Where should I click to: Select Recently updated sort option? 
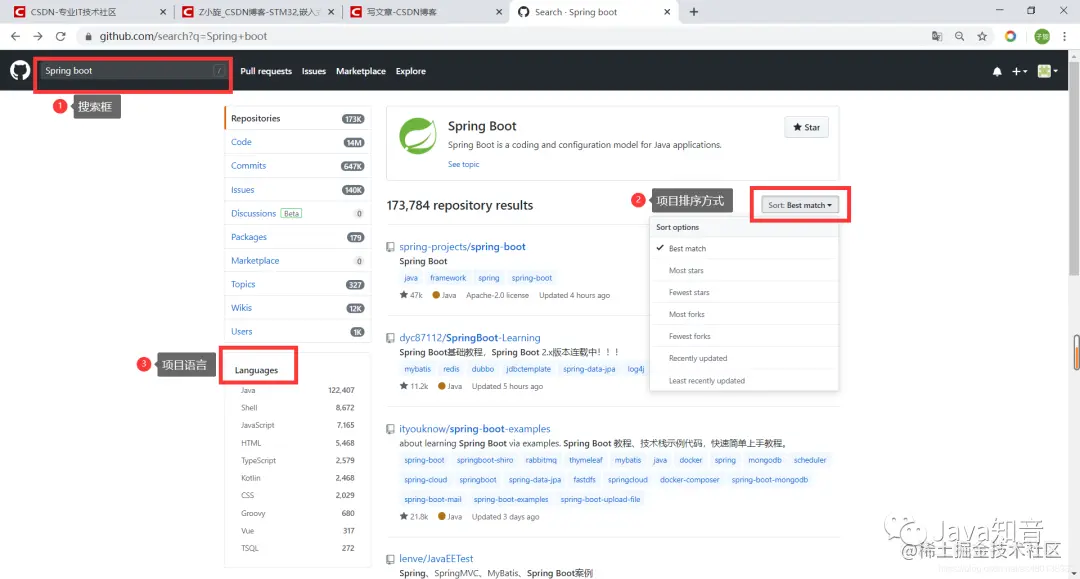point(744,359)
